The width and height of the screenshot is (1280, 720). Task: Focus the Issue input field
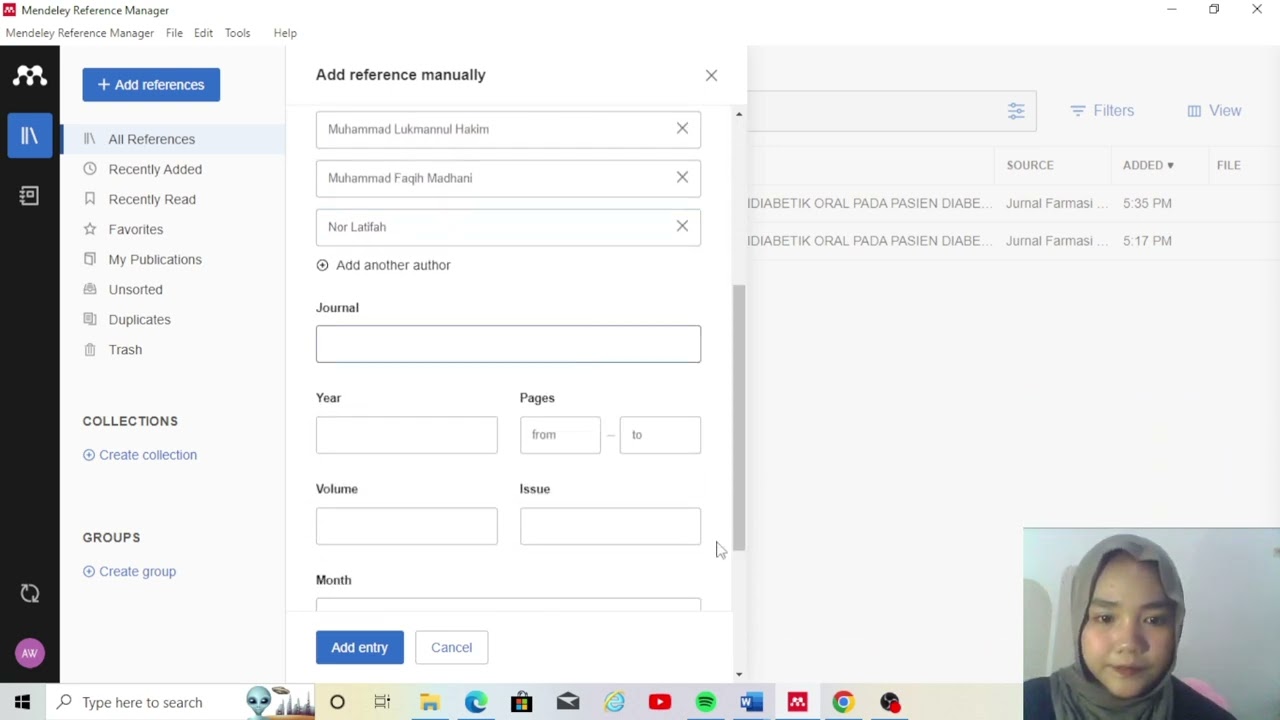[x=610, y=526]
